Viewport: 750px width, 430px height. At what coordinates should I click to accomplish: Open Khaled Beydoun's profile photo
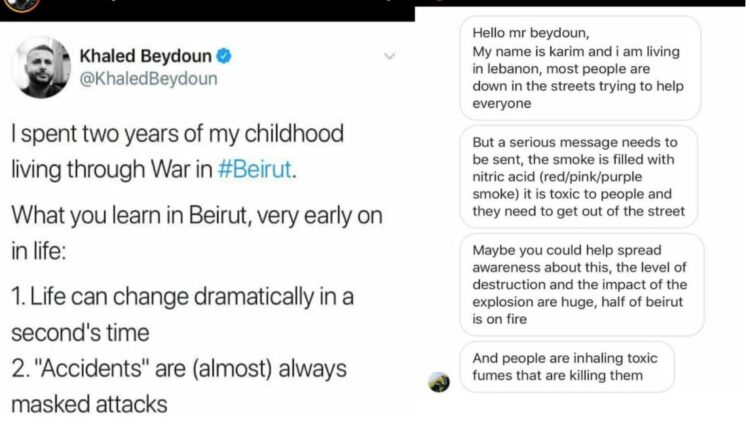coord(41,67)
